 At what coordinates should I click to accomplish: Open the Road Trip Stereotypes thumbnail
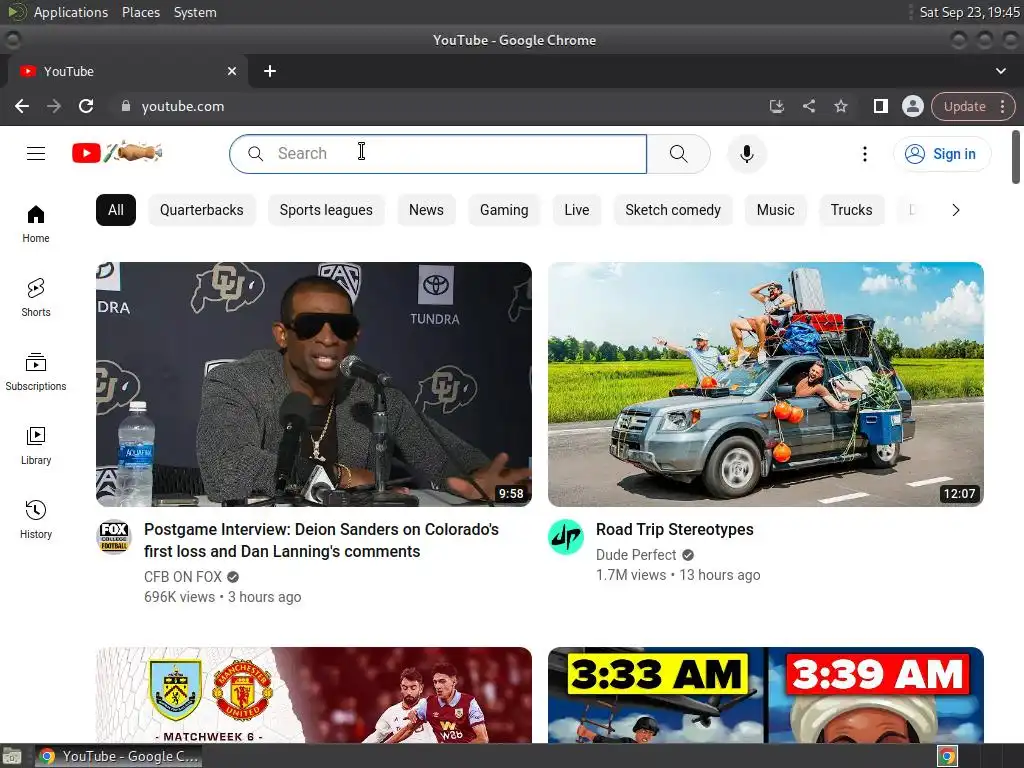tap(765, 384)
